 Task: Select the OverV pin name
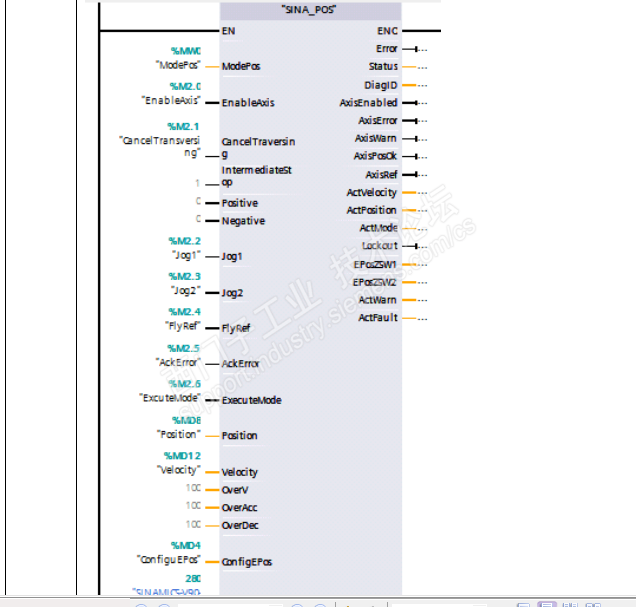pos(235,490)
